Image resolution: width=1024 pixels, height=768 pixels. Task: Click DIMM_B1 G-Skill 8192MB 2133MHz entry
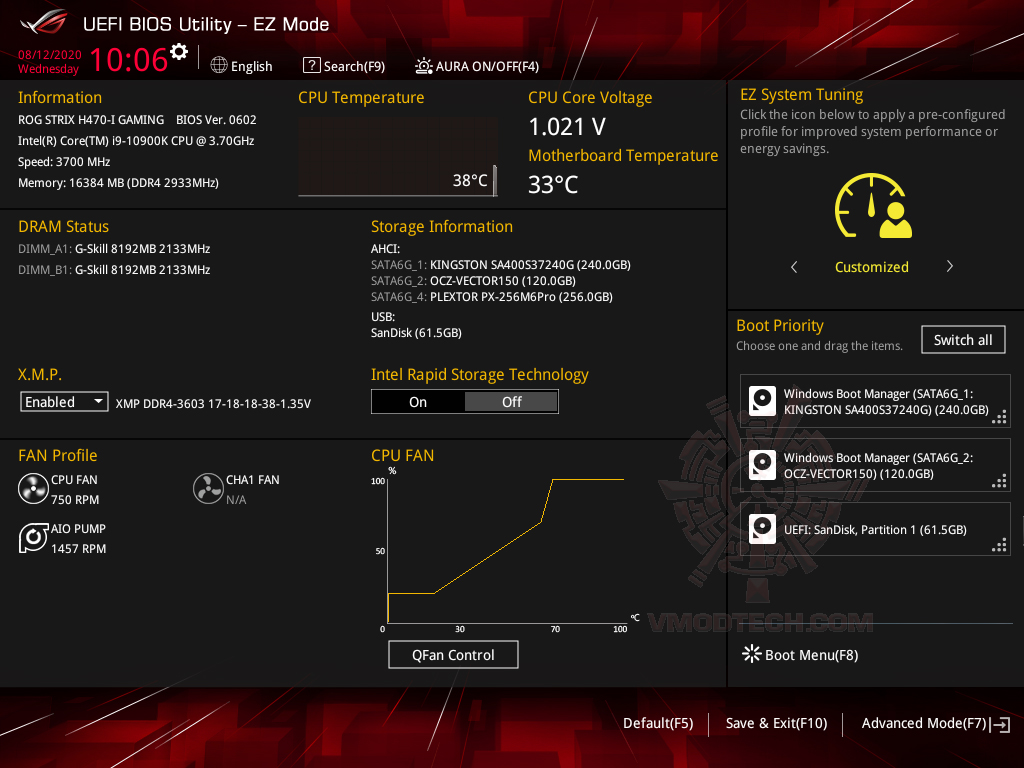114,270
